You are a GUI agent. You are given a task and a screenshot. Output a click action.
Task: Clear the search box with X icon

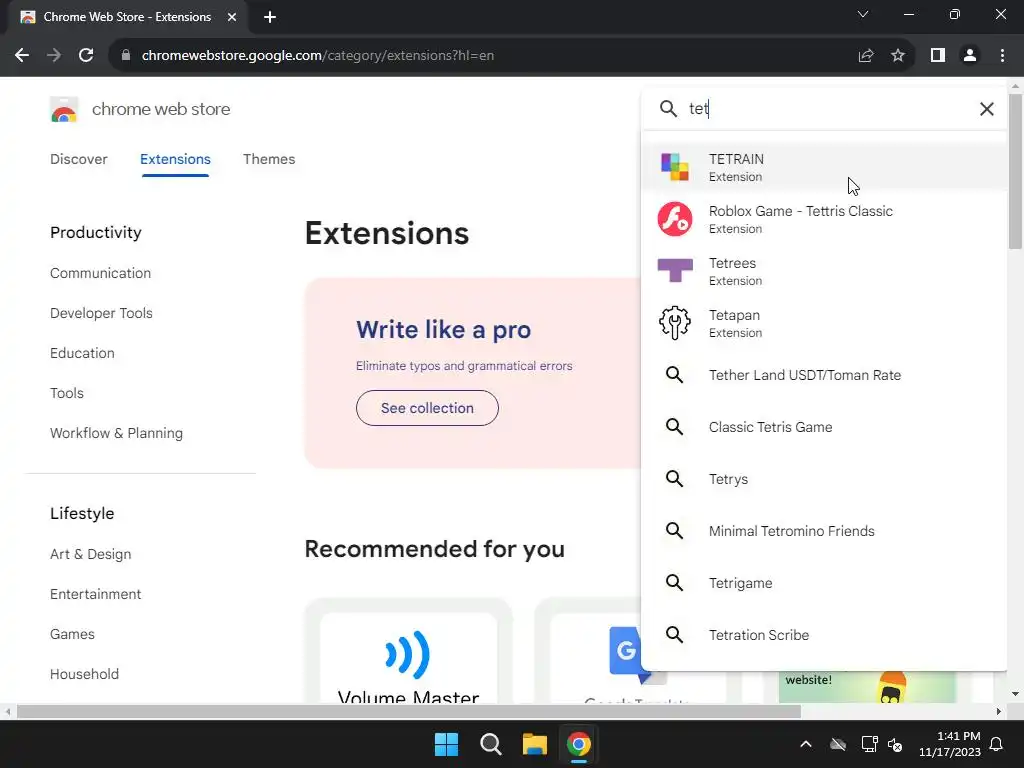987,109
